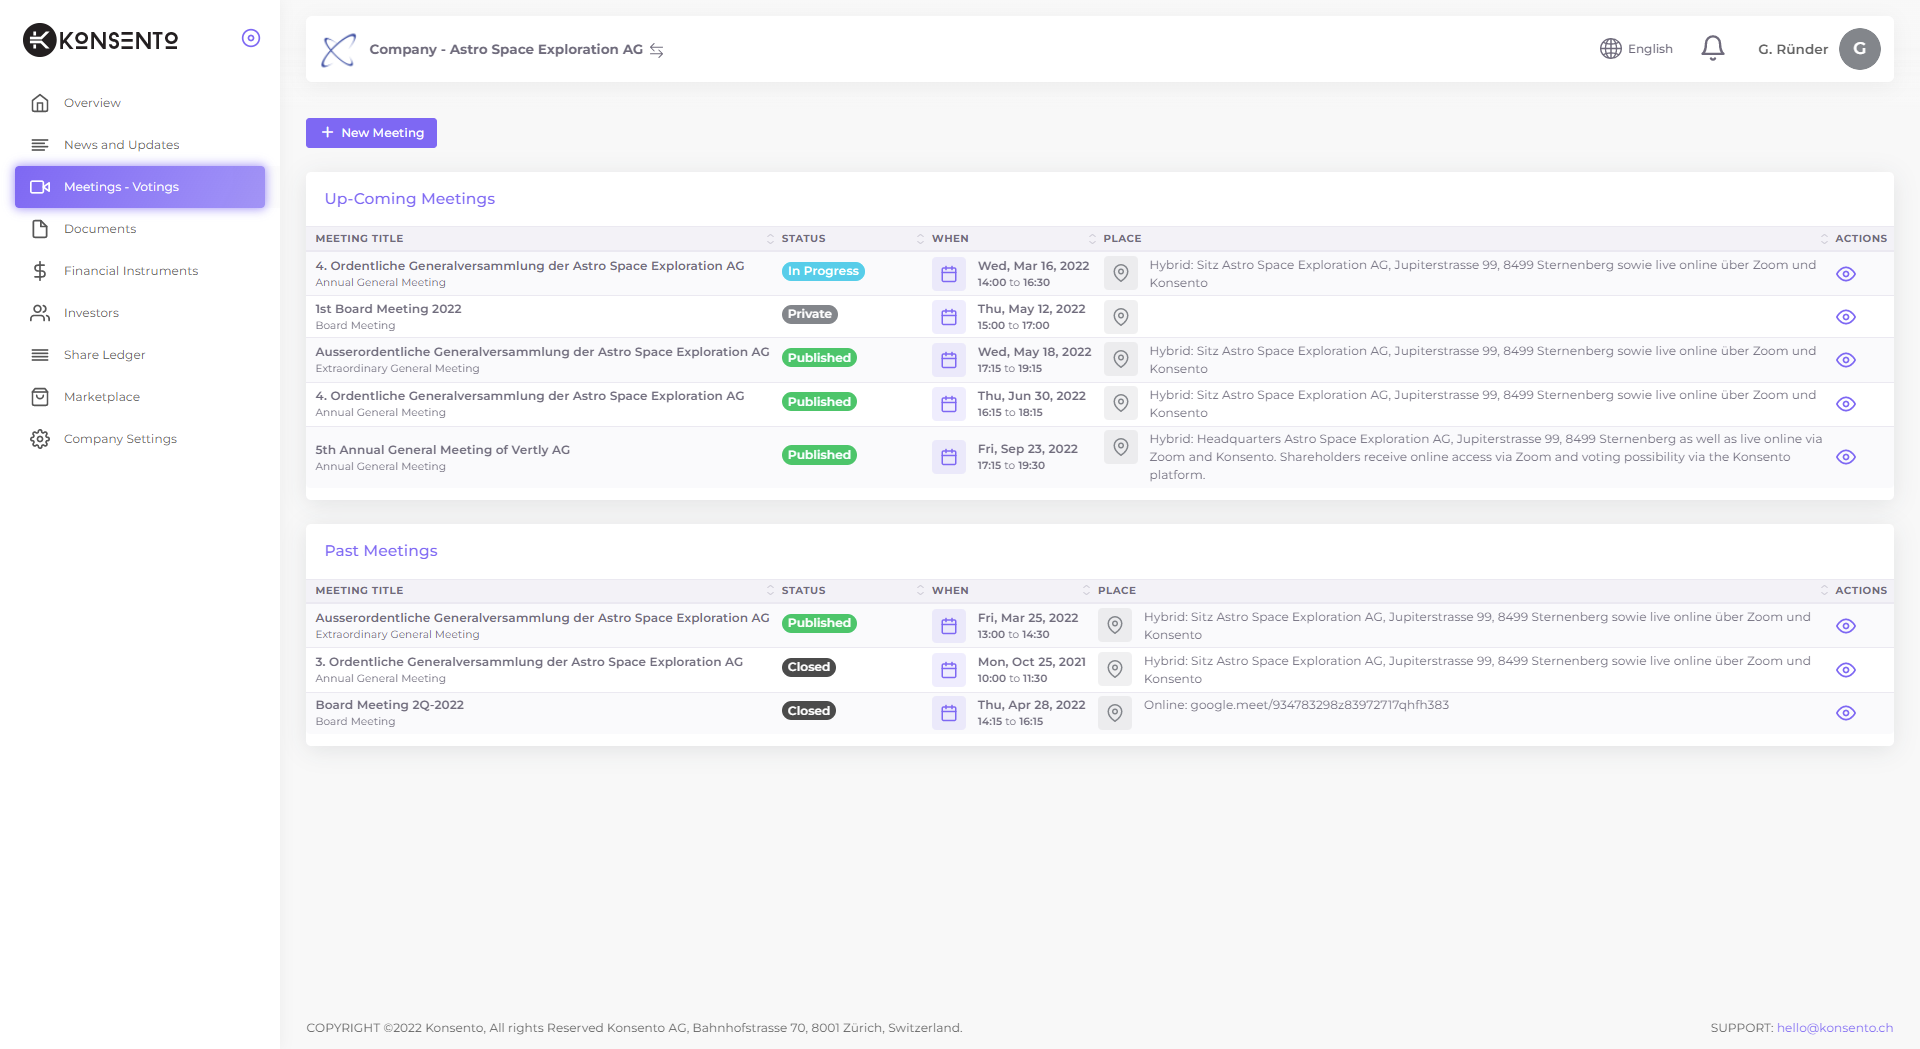Click the sidebar collapse circle icon

251,38
